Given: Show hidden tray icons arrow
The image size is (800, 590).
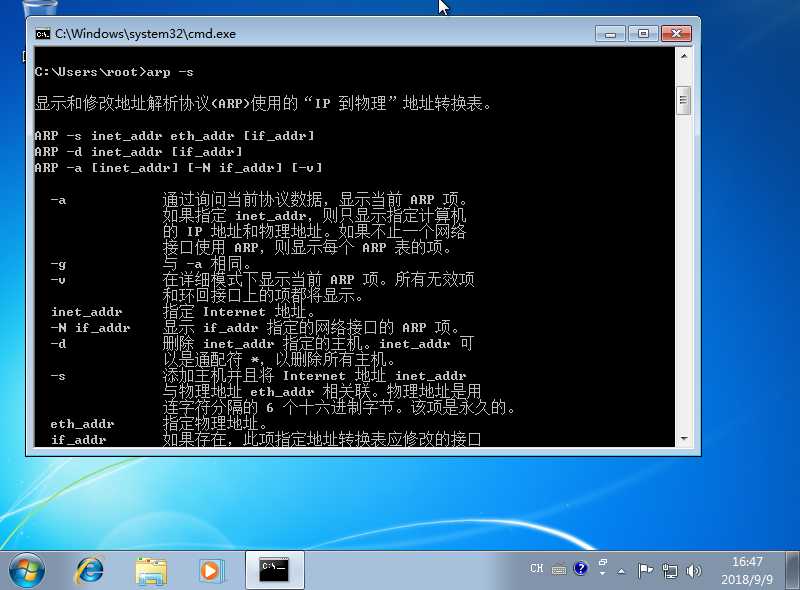Looking at the screenshot, I should pos(621,571).
